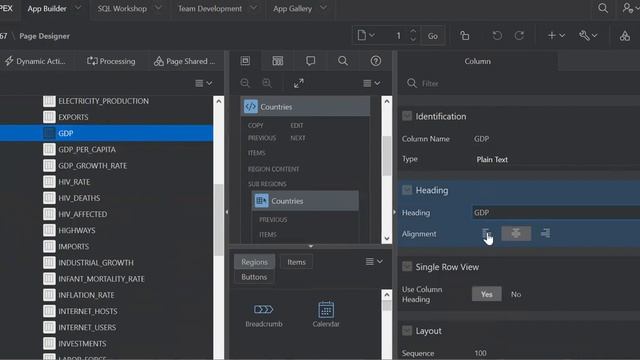Switch to Page Shared Components tab
640x360 pixels.
[x=184, y=61]
